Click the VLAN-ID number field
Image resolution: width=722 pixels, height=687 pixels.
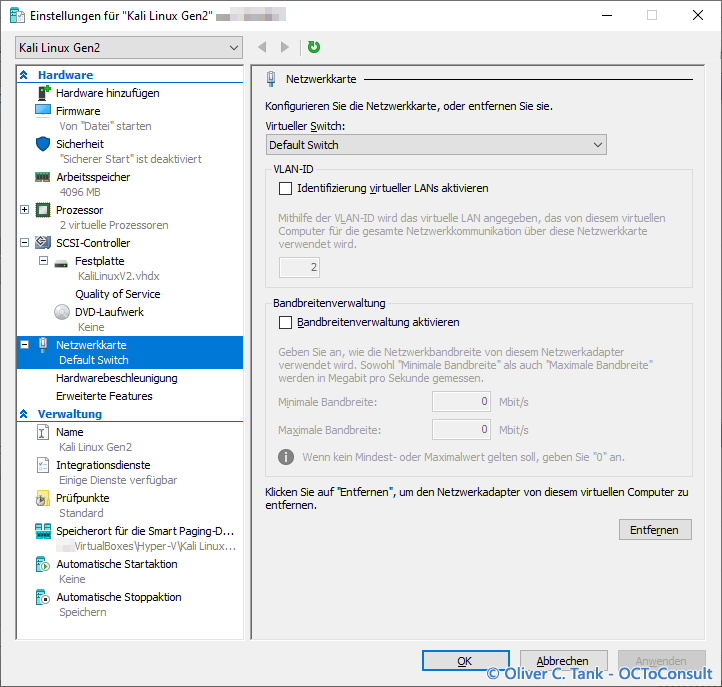[299, 267]
